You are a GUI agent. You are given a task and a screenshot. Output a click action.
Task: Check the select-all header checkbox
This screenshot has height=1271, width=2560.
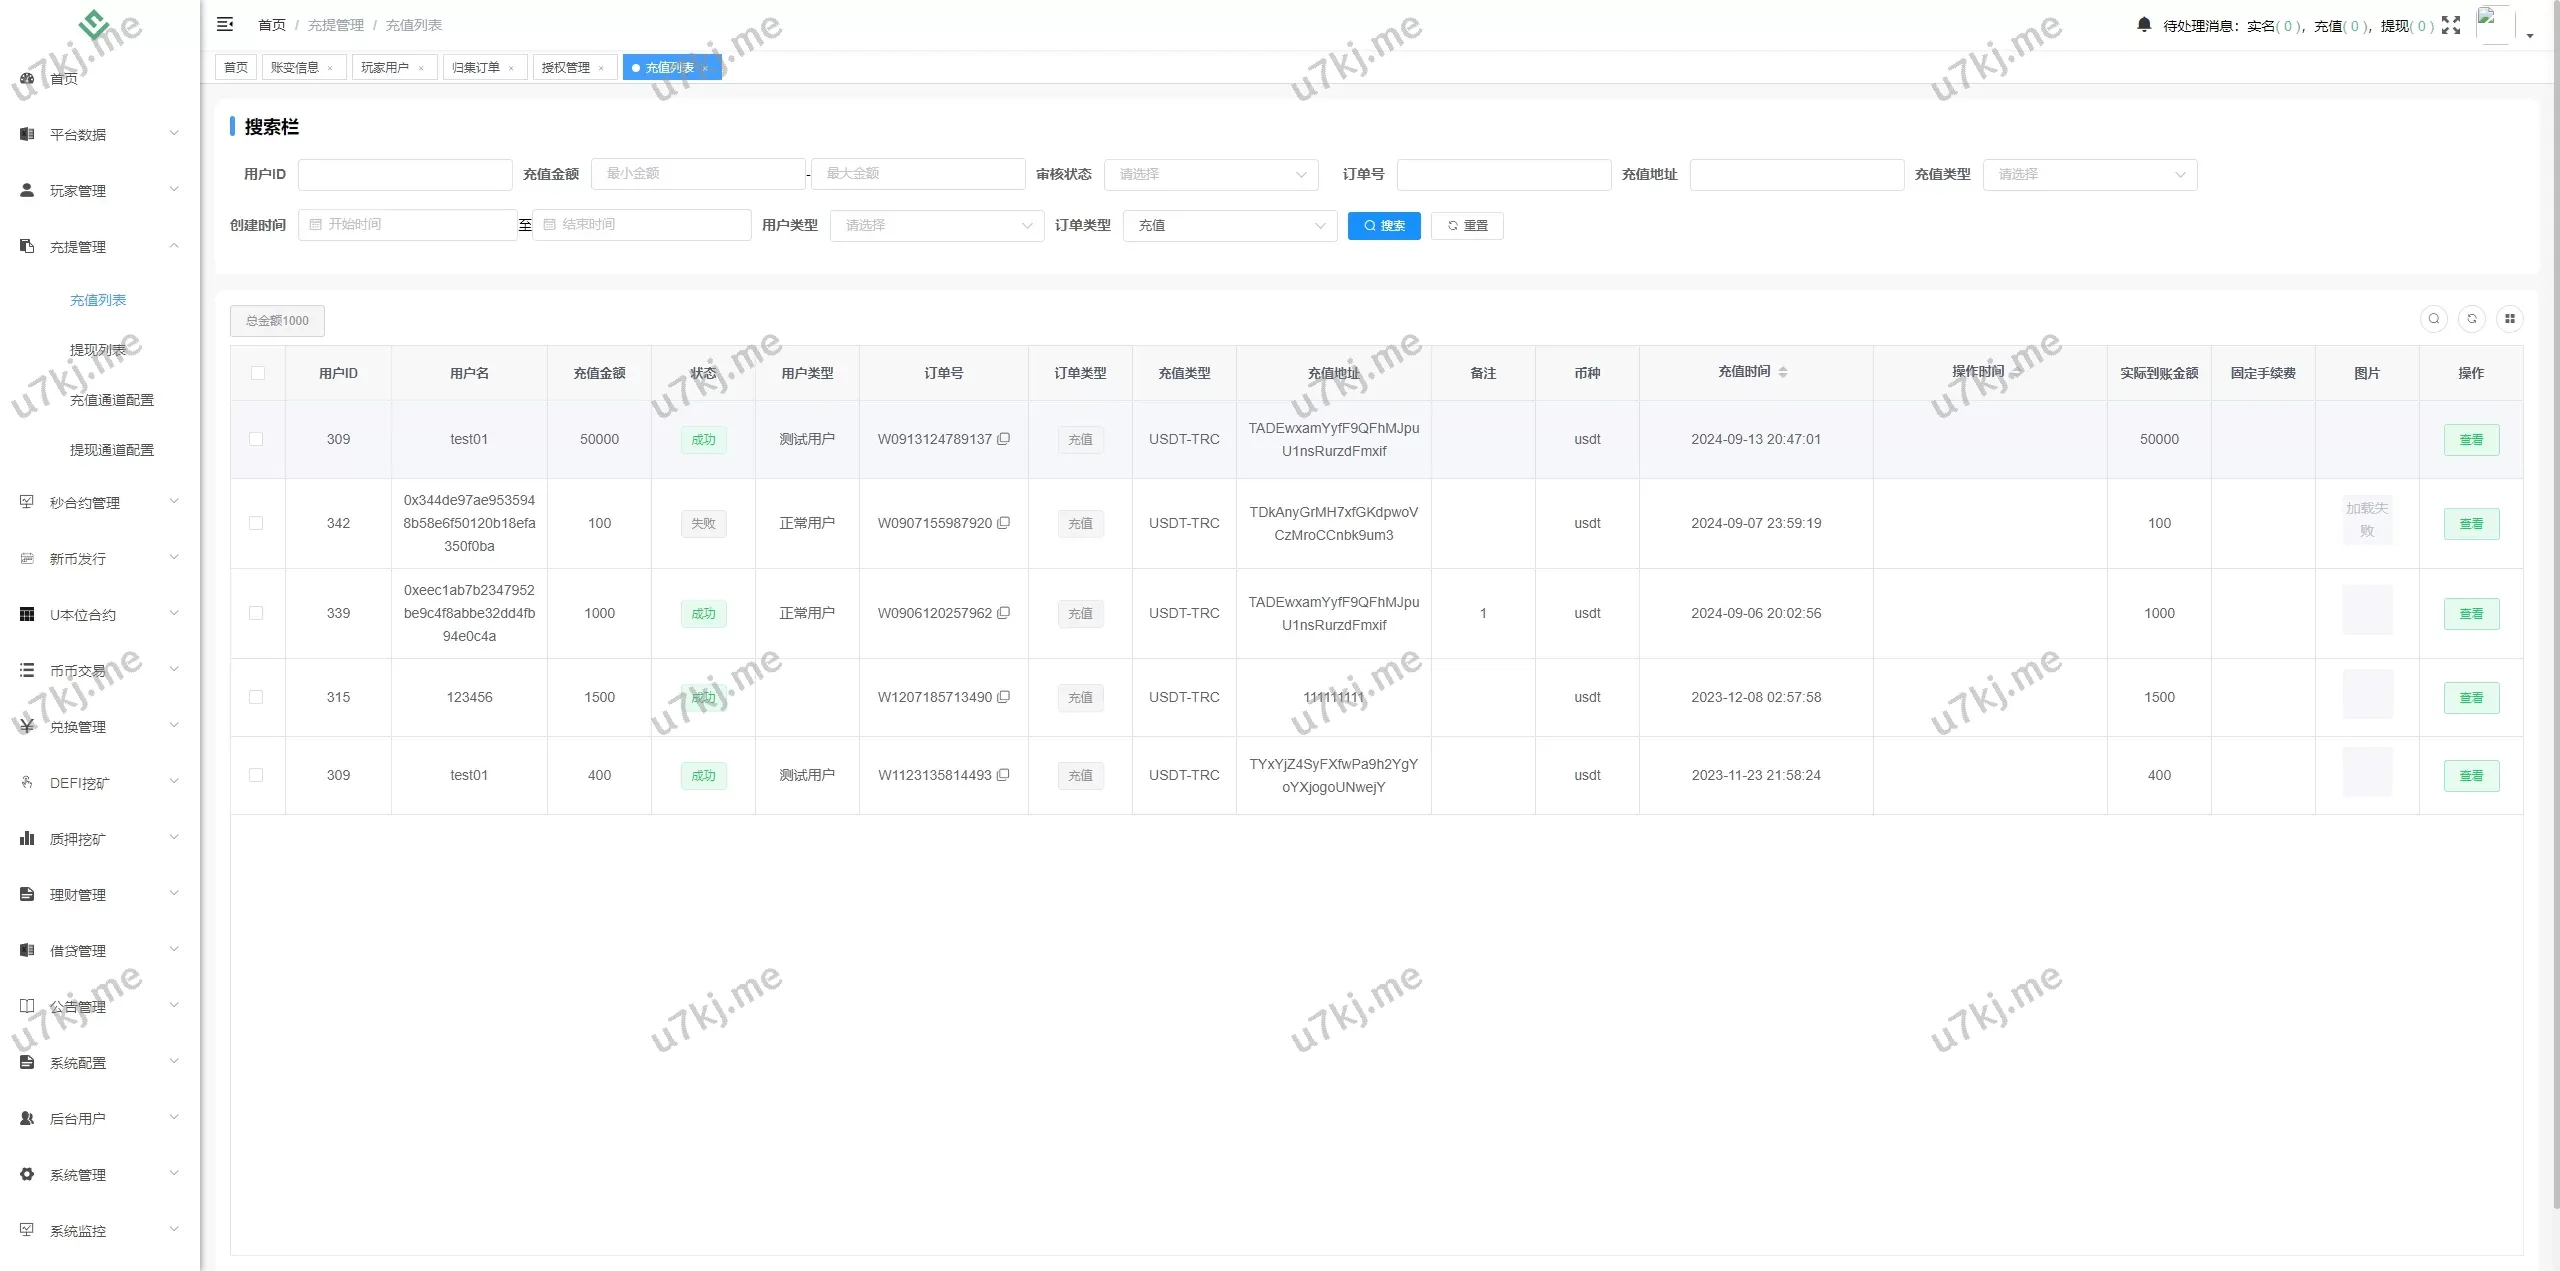257,373
